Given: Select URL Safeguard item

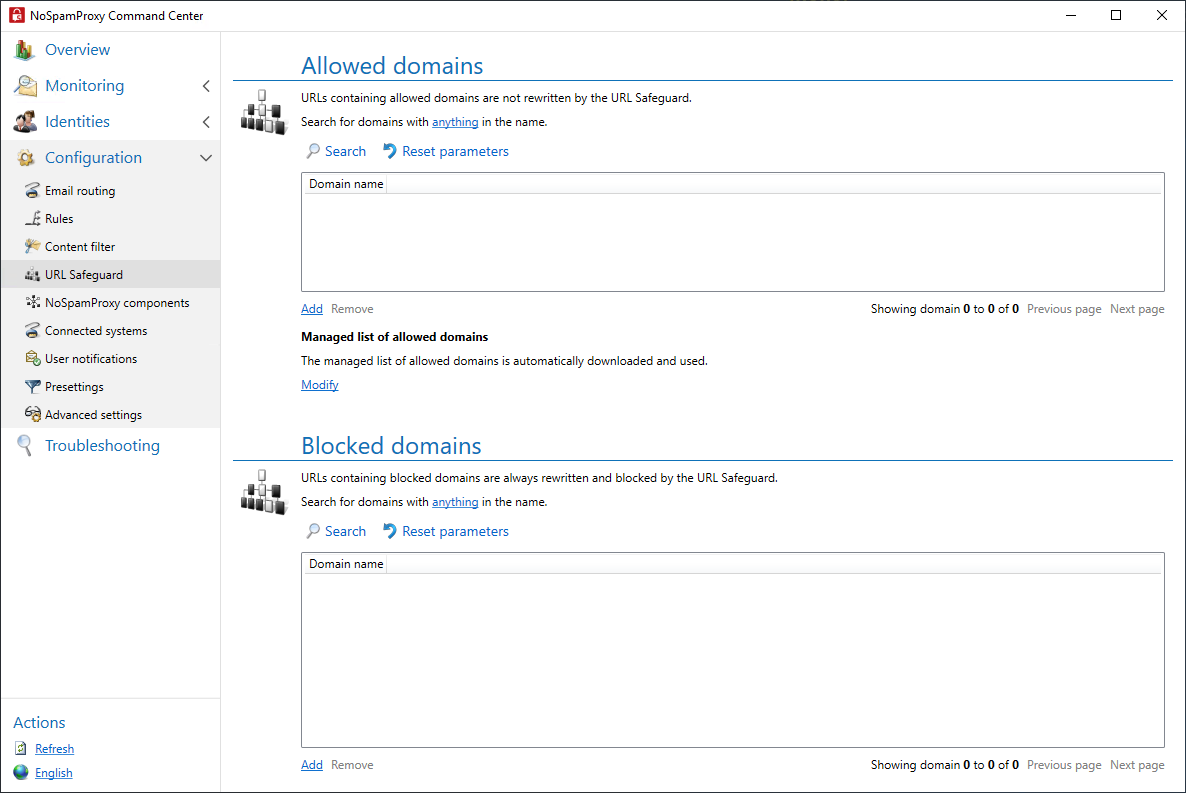Looking at the screenshot, I should point(83,275).
